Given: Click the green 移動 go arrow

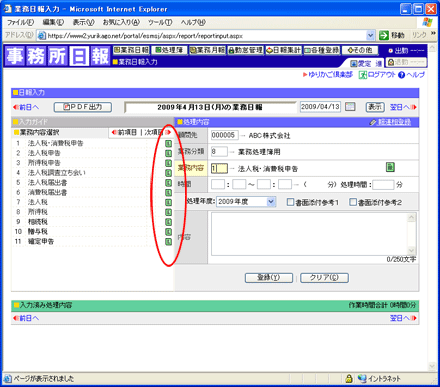Looking at the screenshot, I should (384, 35).
